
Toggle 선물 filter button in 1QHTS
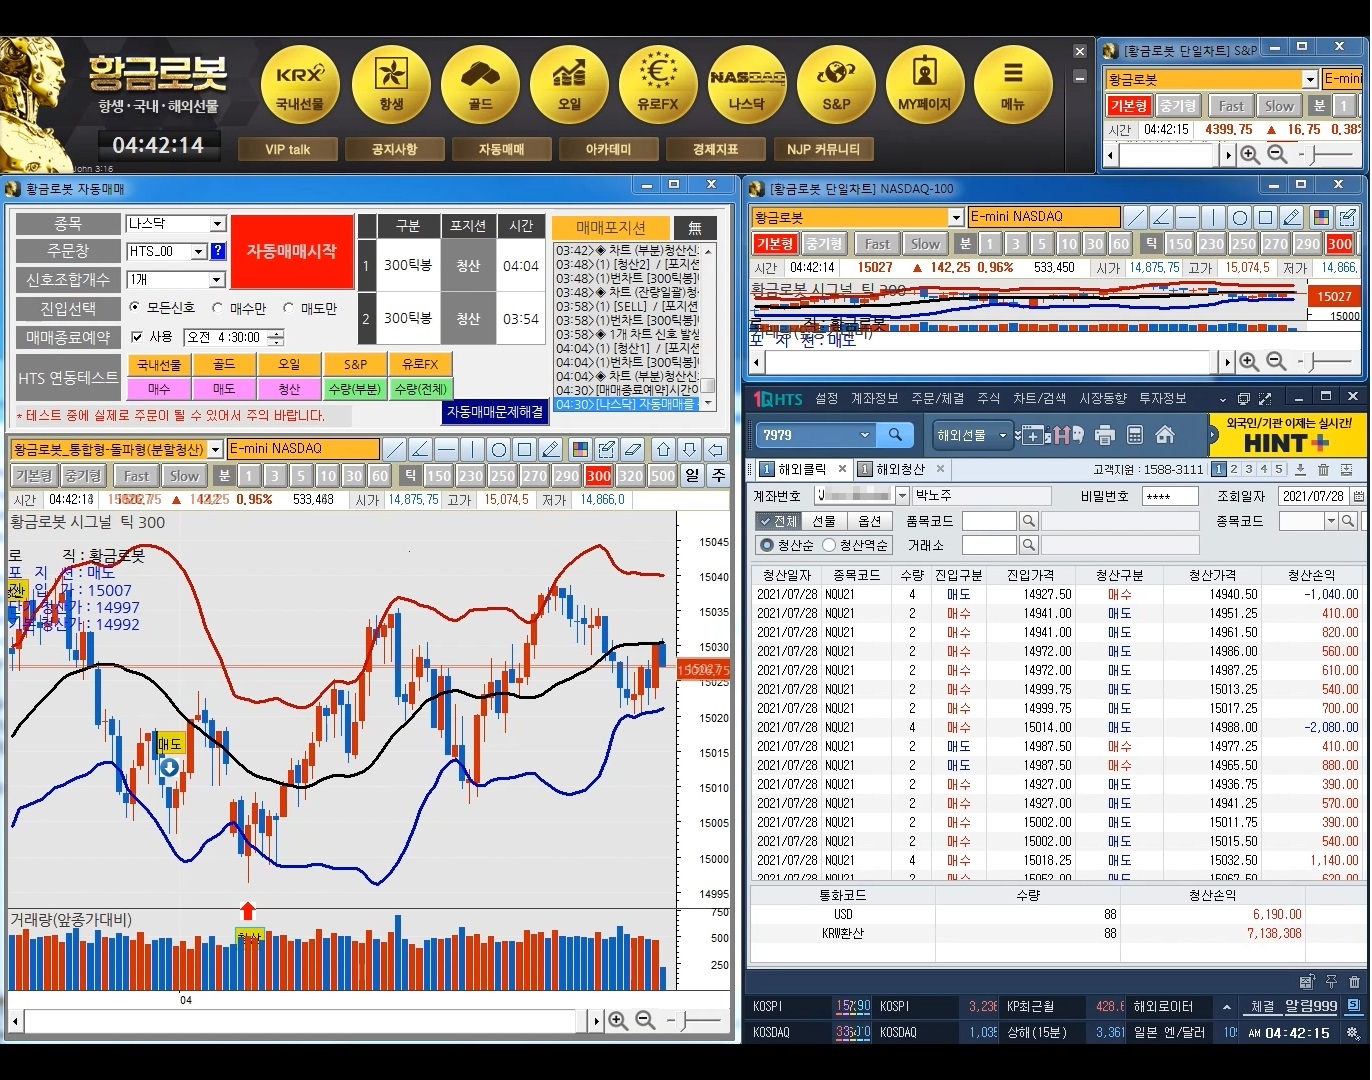point(824,521)
